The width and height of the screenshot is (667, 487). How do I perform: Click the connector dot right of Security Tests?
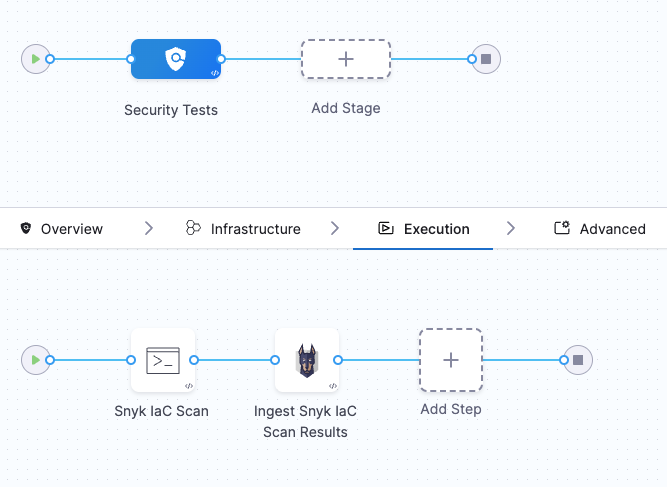pos(221,59)
